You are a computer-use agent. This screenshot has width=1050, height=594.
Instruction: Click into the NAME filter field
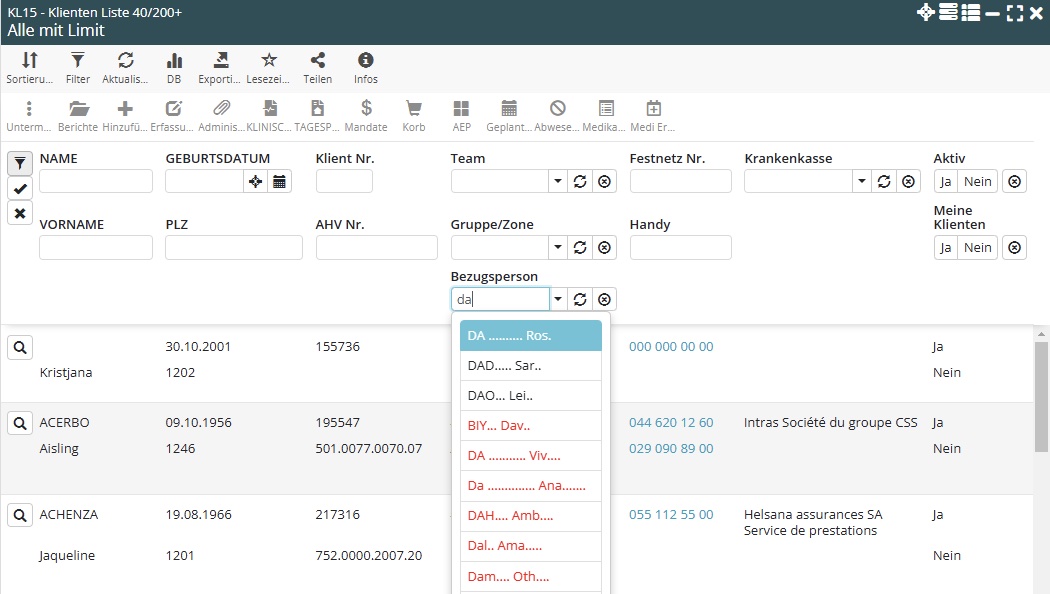tap(96, 181)
